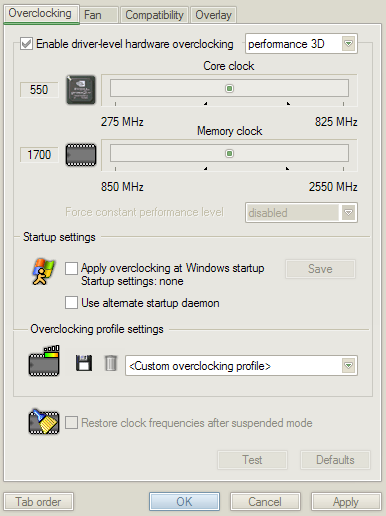Viewport: 386px width, 516px height.
Task: Click the Tab order button
Action: click(39, 502)
